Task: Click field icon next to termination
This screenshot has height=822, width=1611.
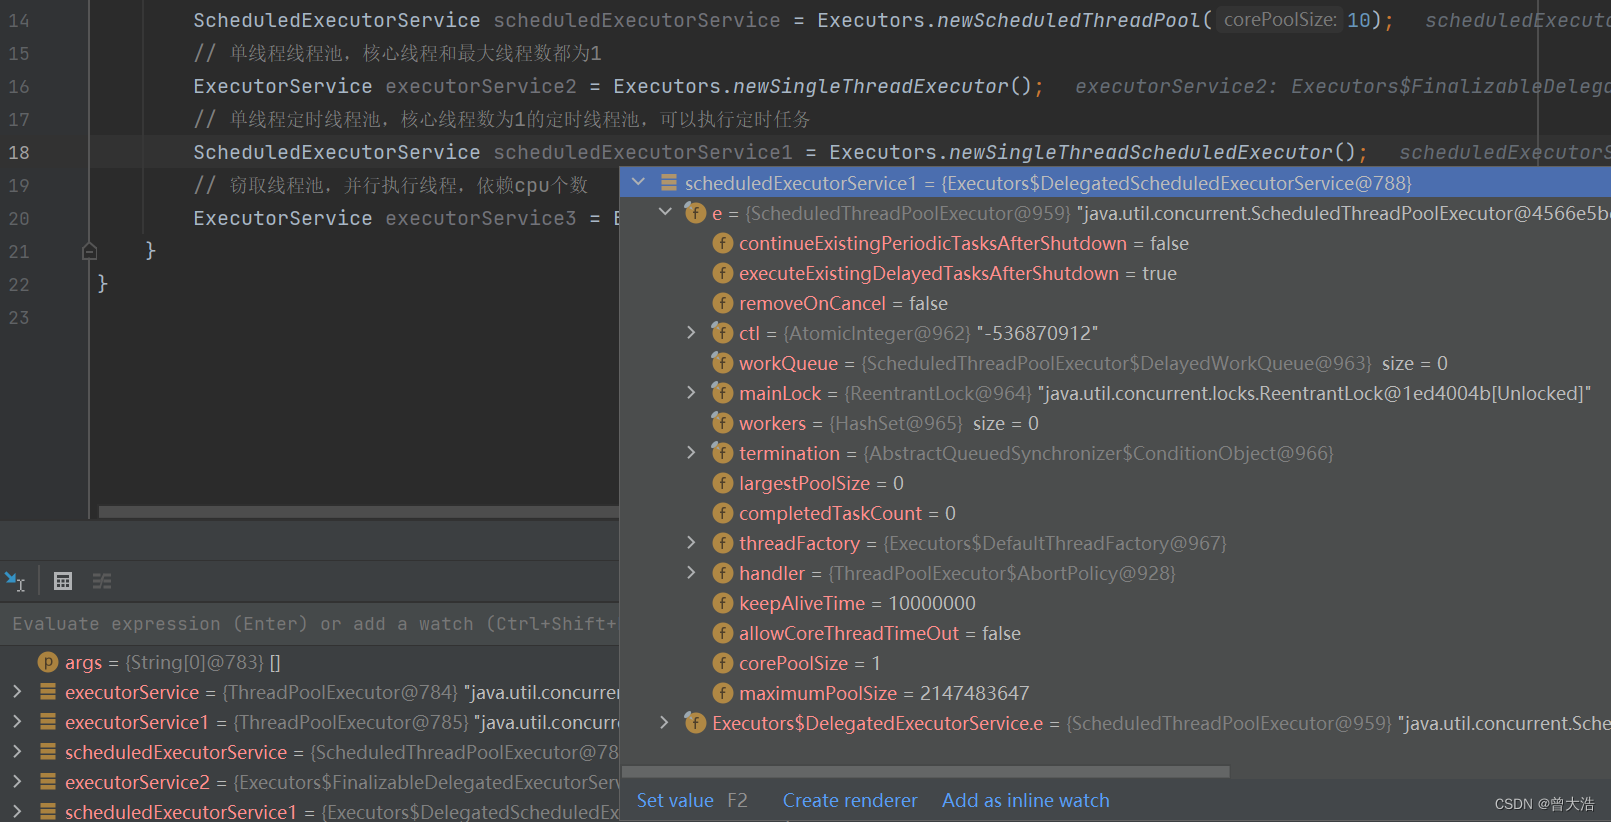Action: tap(722, 453)
